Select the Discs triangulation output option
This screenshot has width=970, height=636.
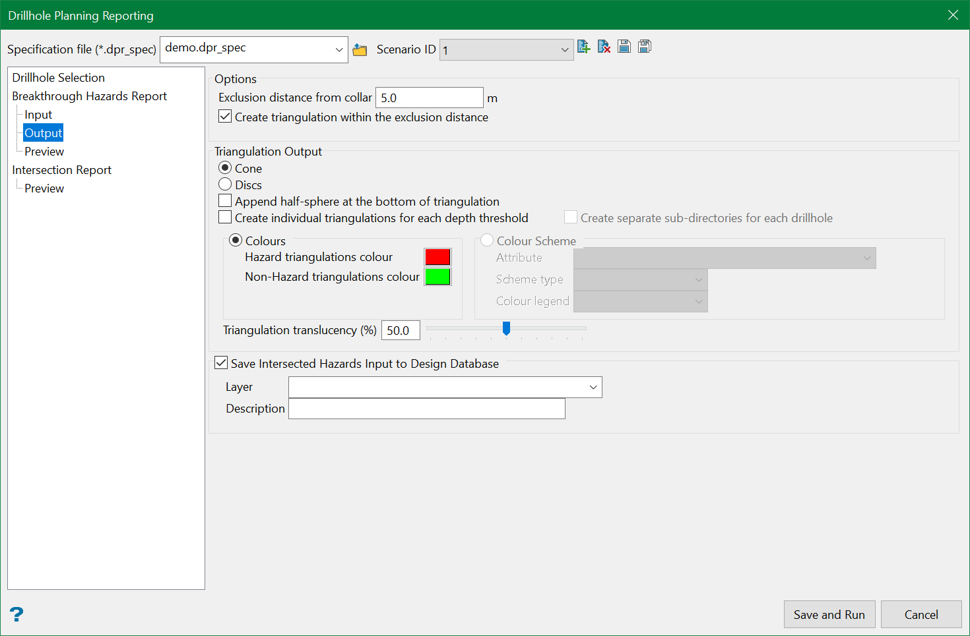coord(225,185)
